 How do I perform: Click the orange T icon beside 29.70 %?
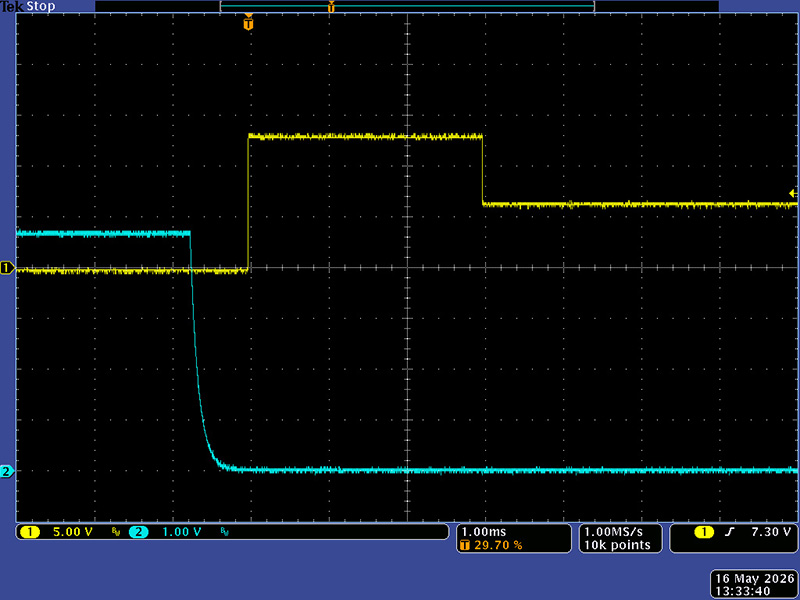464,545
